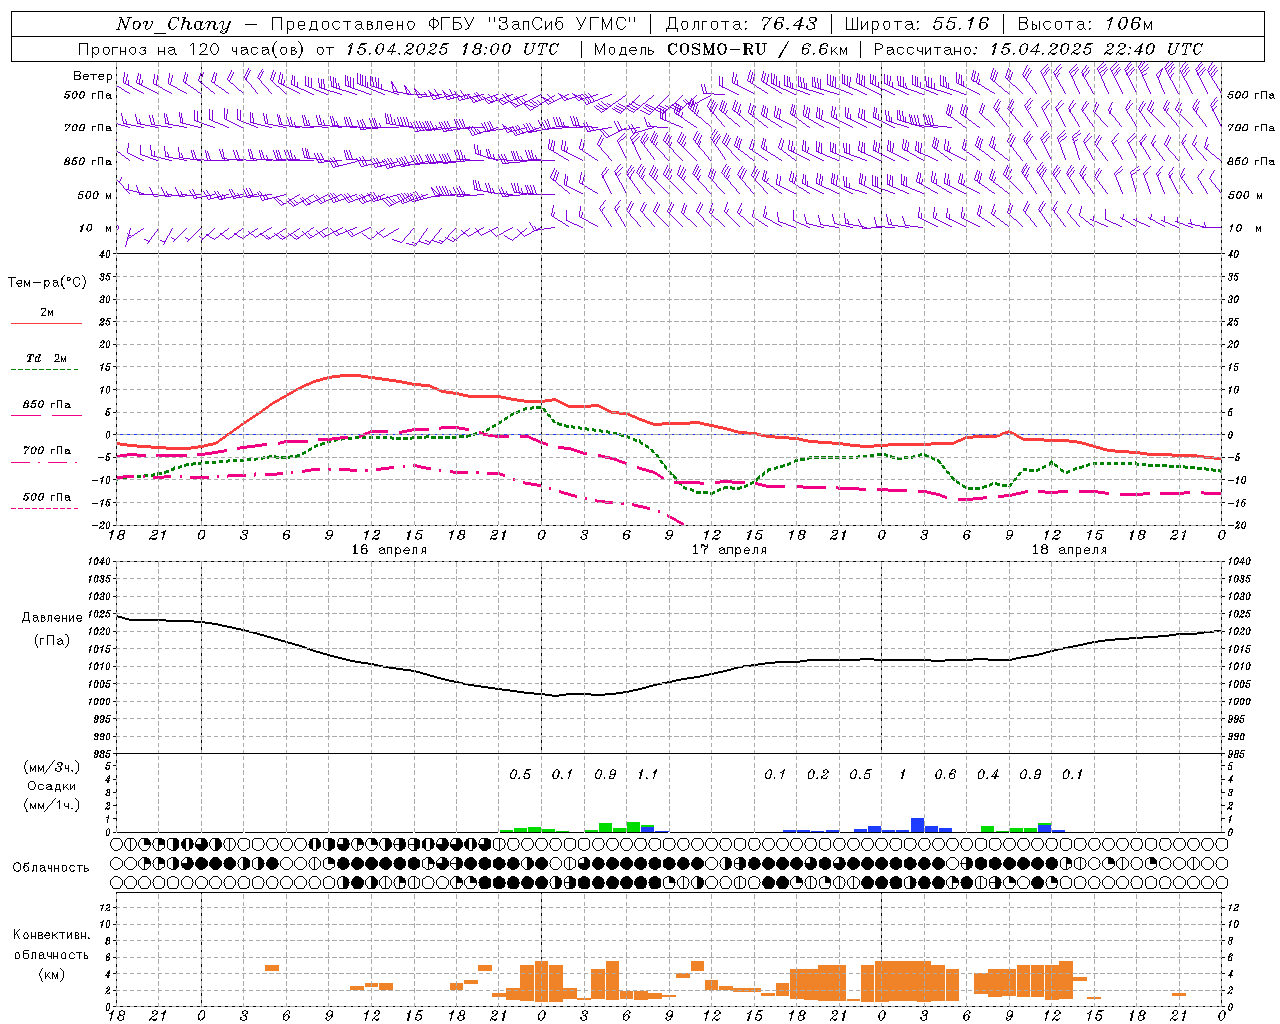This screenshot has width=1280, height=1024.
Task: Click the 0.6 precipitation amount value
Action: pos(945,774)
